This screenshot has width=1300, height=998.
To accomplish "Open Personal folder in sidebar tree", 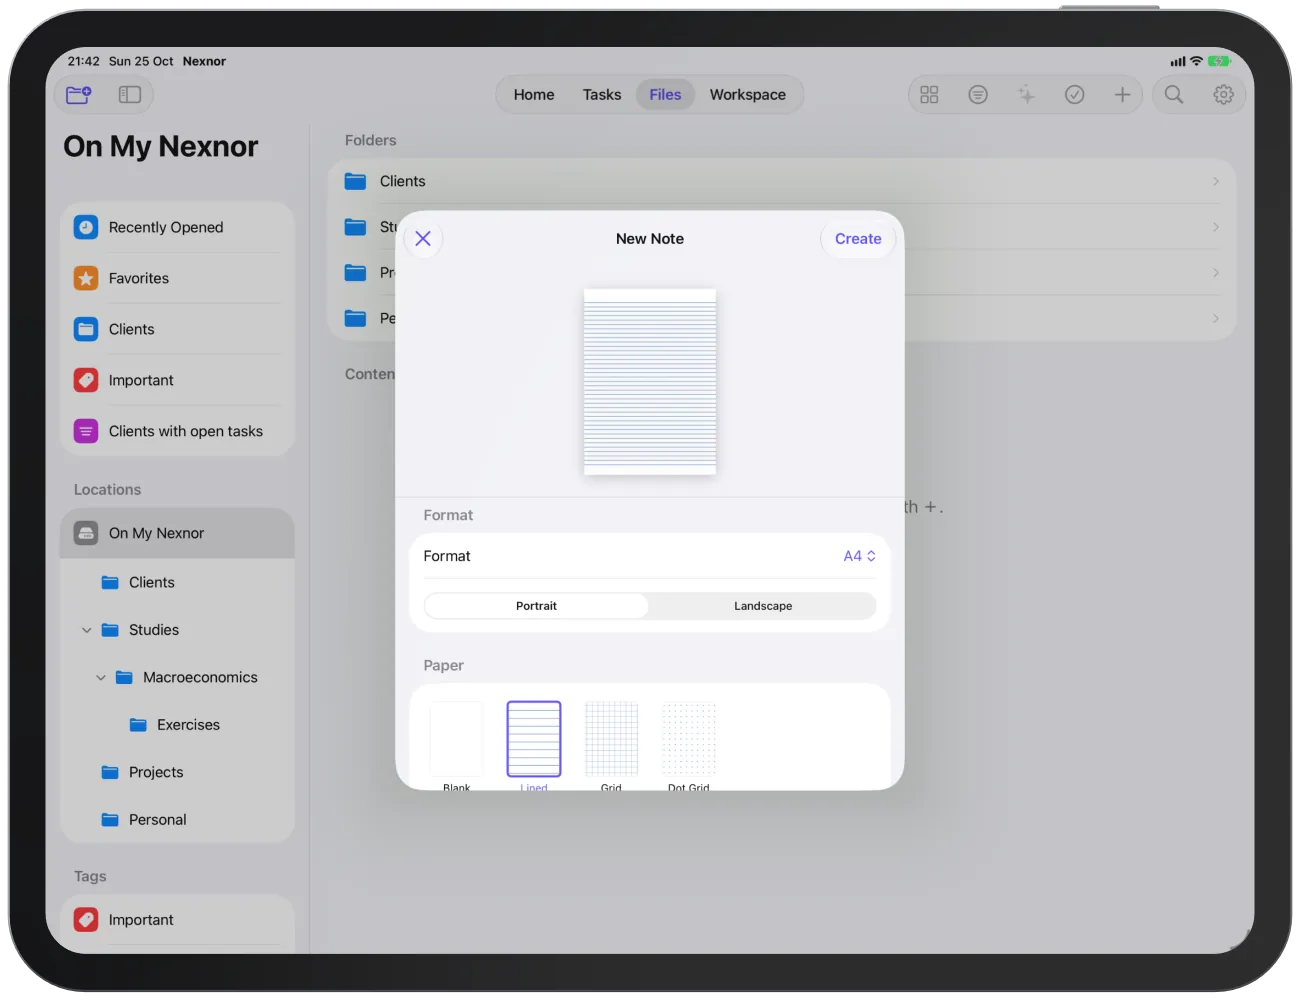I will [x=177, y=820].
